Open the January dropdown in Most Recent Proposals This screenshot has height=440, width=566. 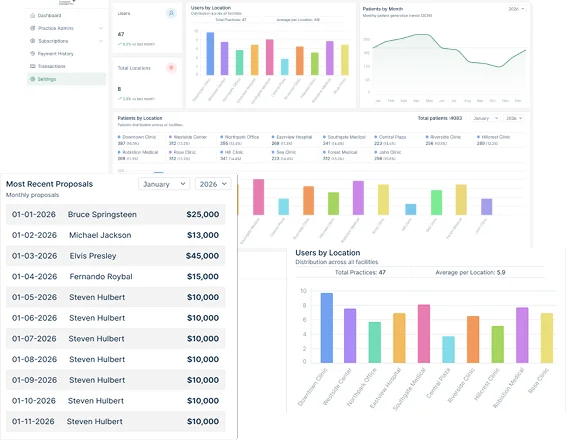[164, 184]
